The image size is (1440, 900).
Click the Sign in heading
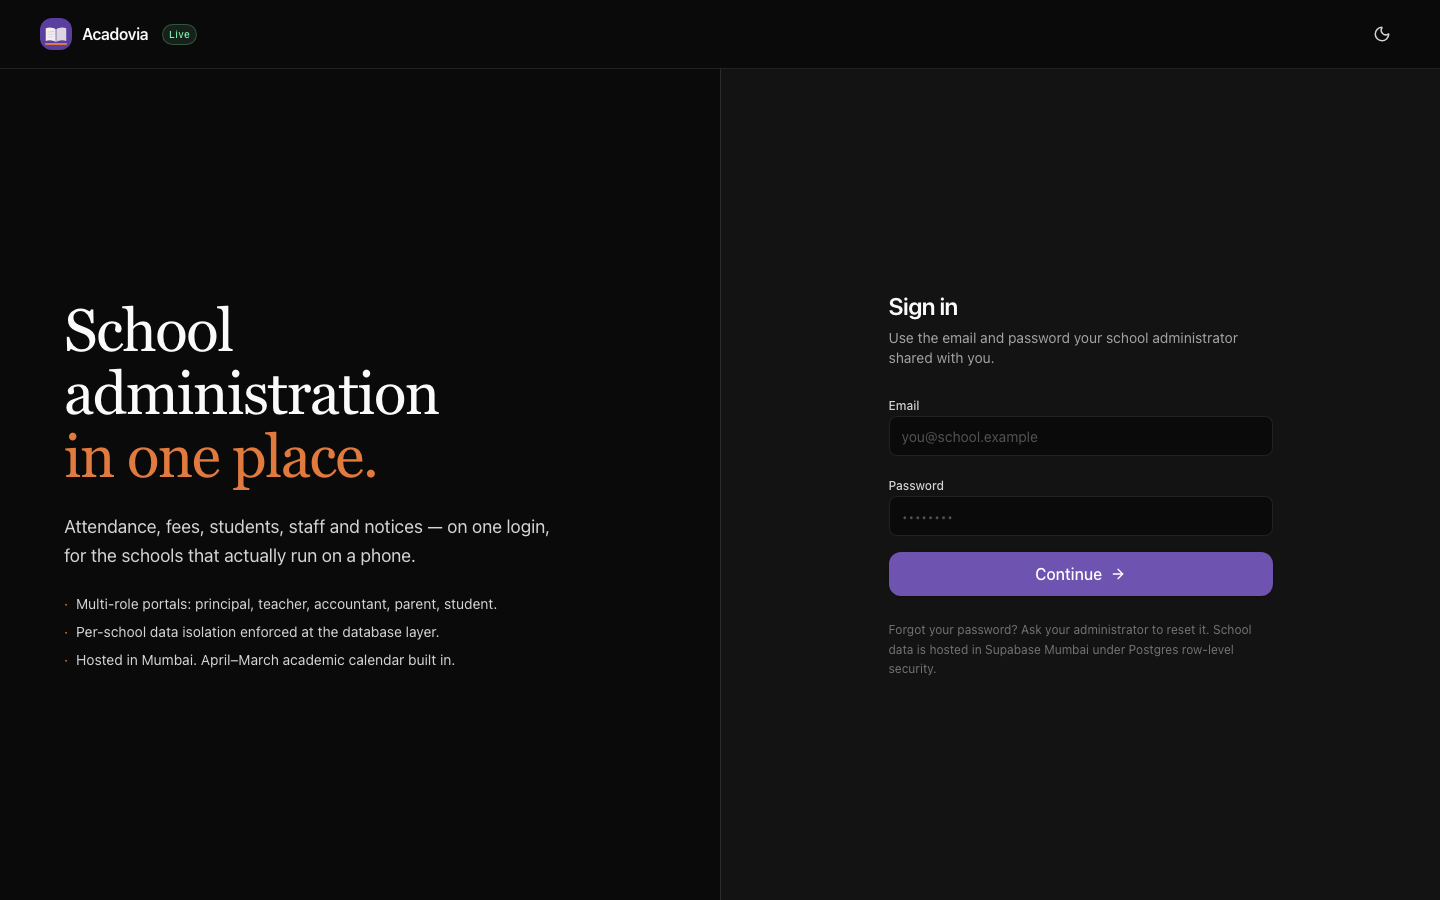923,307
